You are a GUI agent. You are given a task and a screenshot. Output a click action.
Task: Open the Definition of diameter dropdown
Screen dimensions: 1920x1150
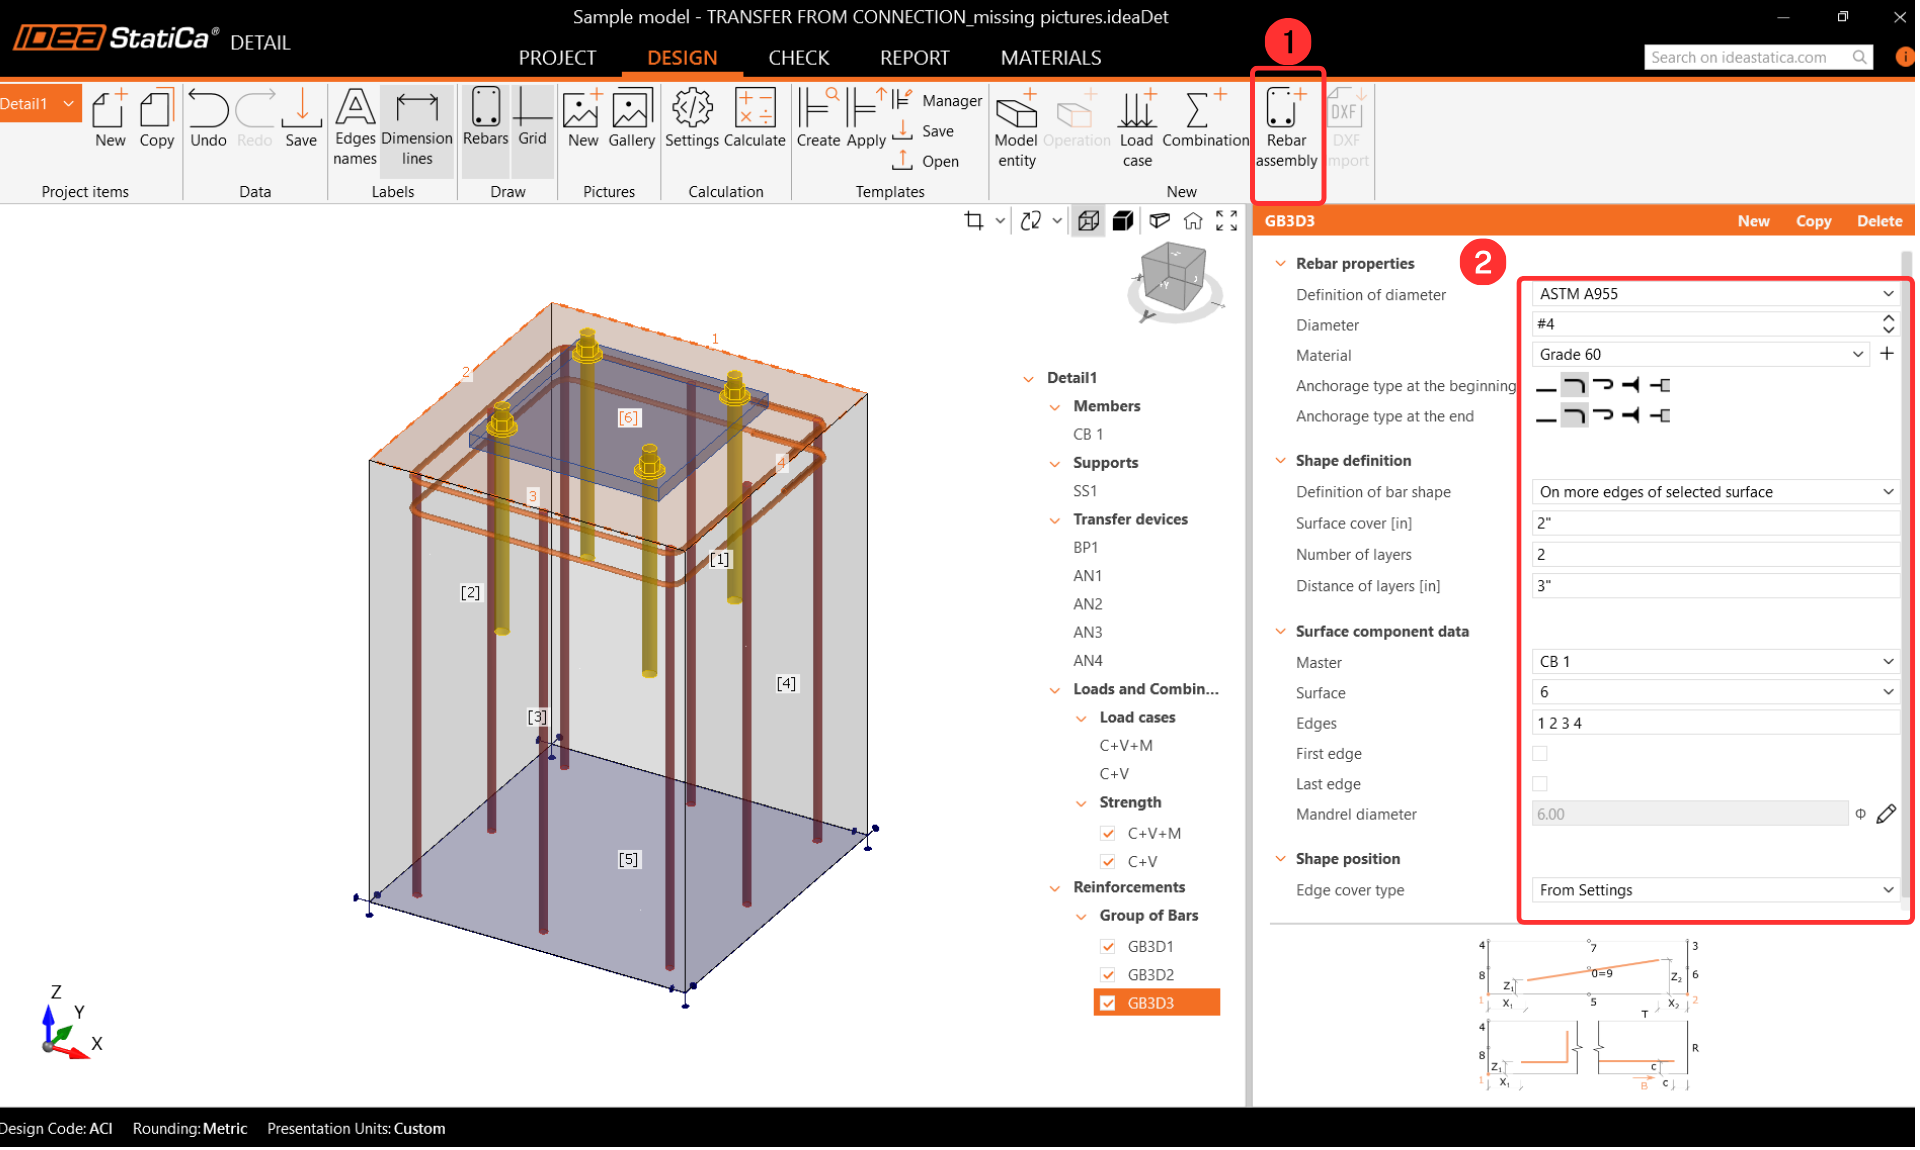tap(1714, 294)
